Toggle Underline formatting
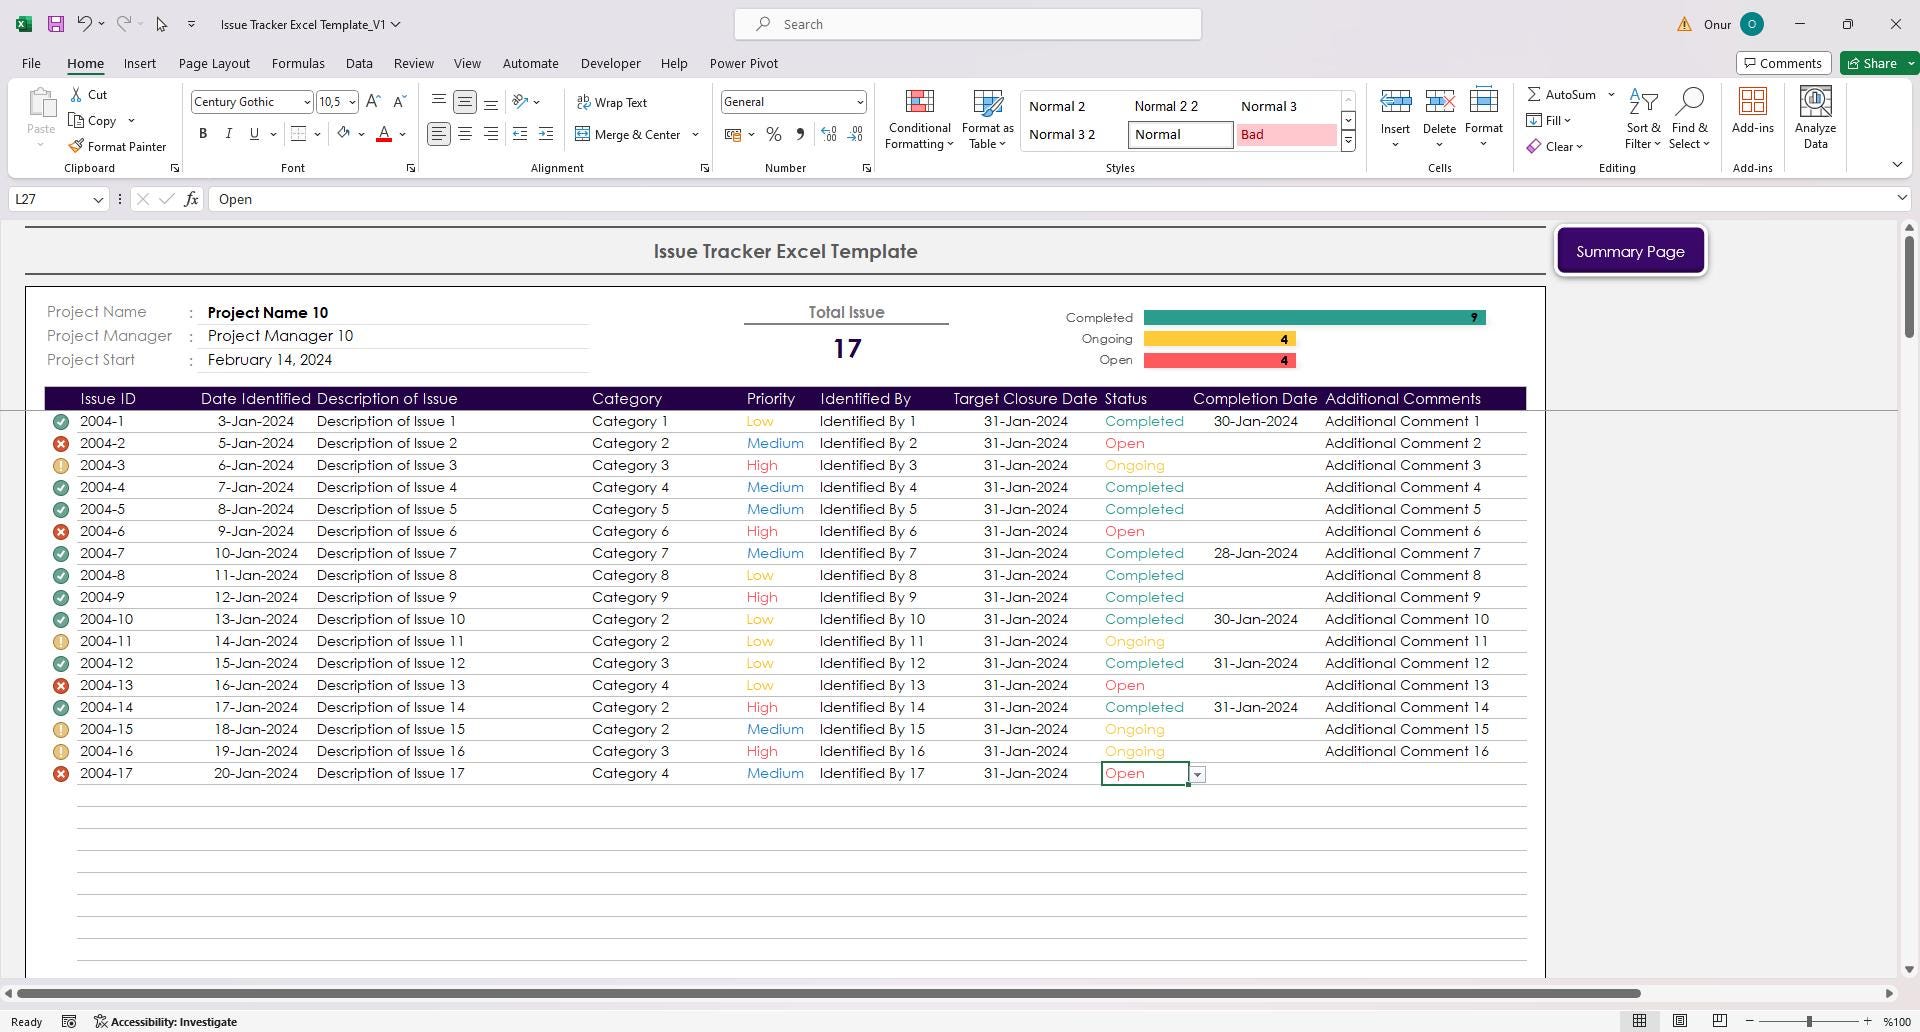The height and width of the screenshot is (1032, 1920). click(254, 134)
